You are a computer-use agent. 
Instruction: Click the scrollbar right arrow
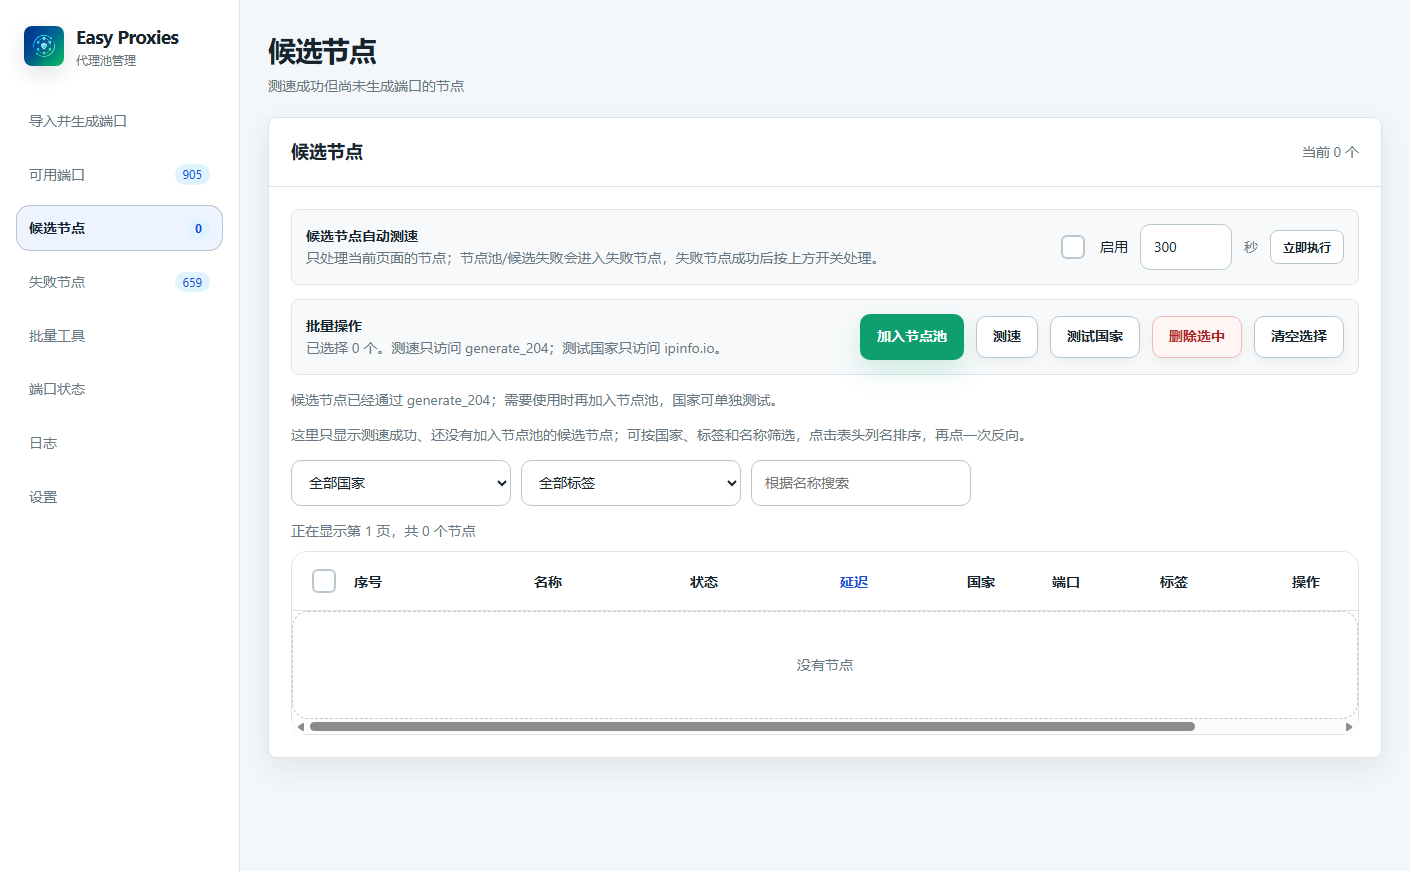(1349, 727)
